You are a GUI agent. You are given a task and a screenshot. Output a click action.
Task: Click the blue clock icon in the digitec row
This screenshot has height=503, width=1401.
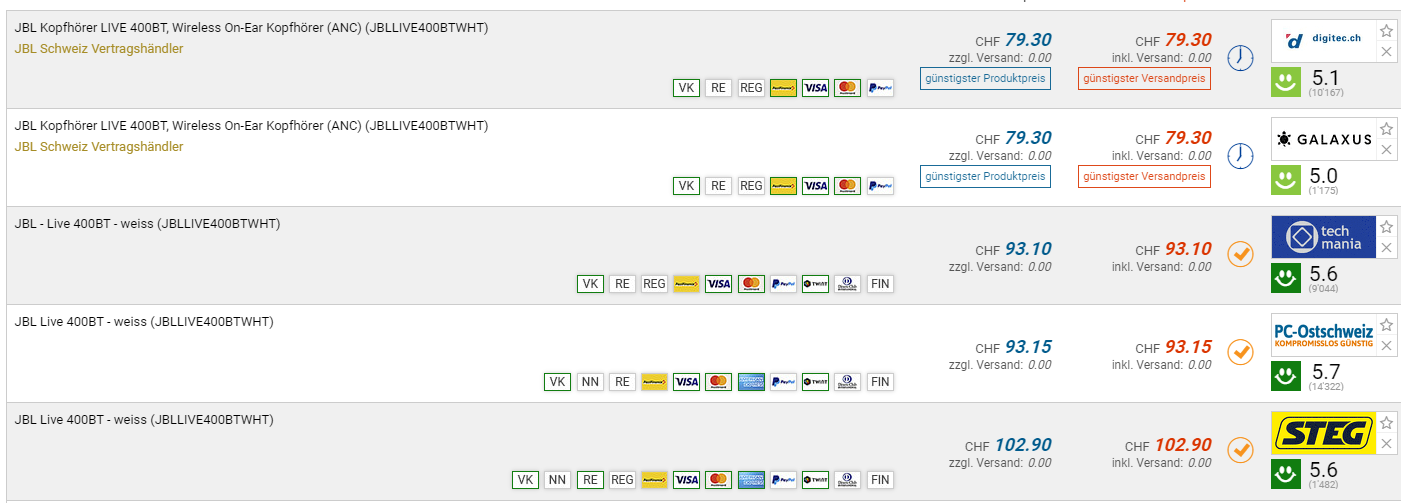1240,58
